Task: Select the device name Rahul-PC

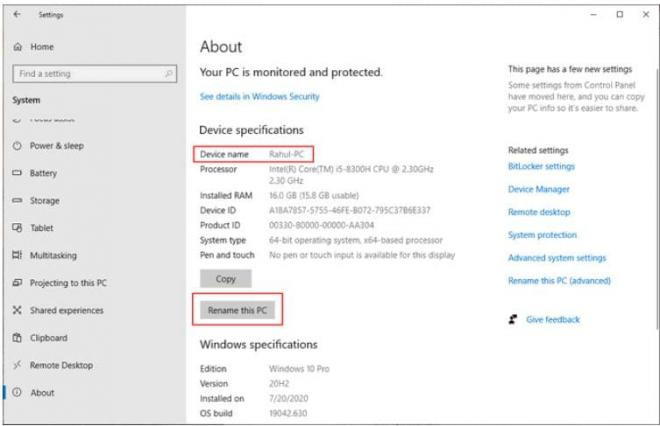Action: 286,154
